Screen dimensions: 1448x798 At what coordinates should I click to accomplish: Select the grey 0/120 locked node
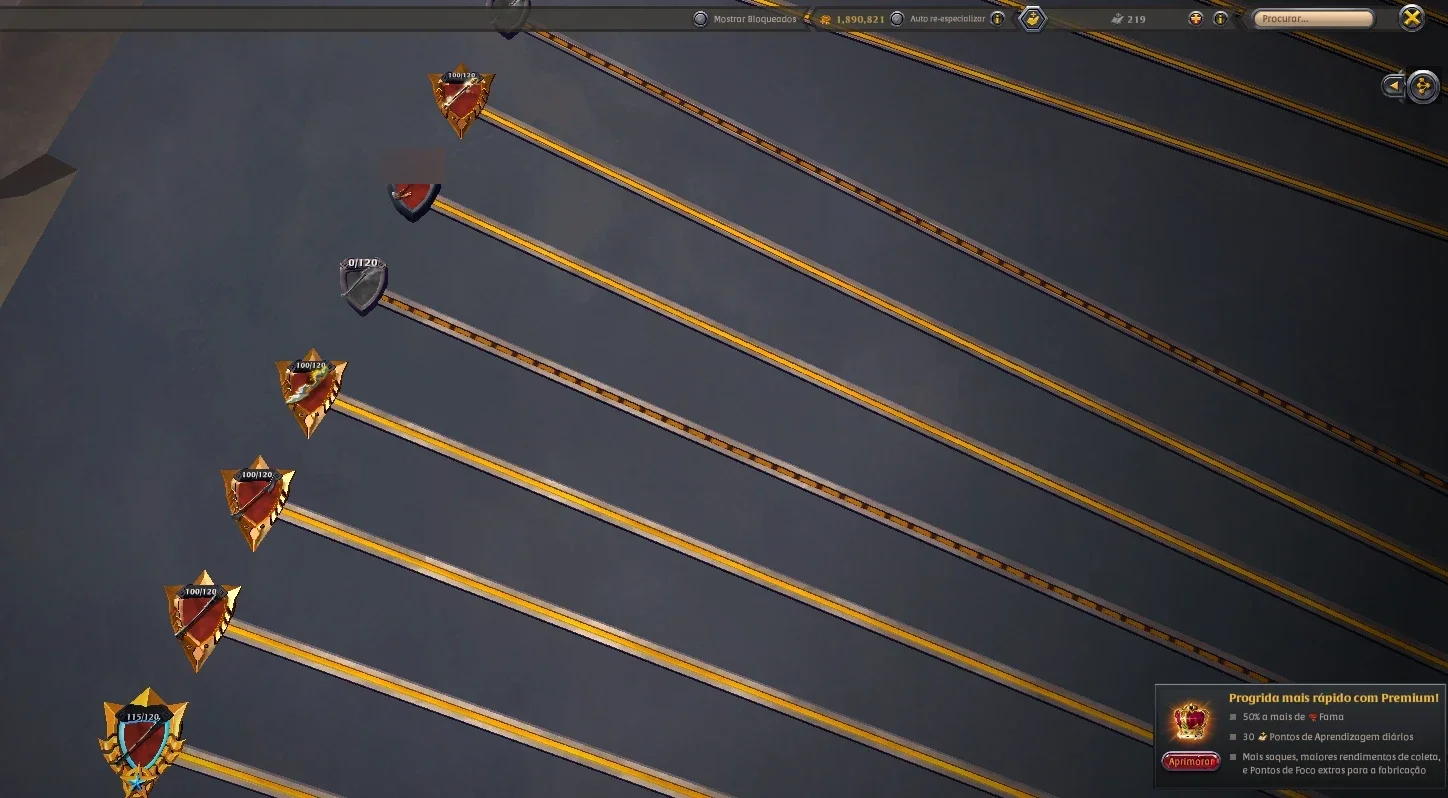[363, 285]
